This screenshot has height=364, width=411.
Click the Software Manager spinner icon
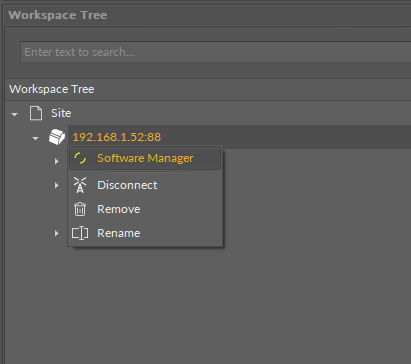[80, 158]
